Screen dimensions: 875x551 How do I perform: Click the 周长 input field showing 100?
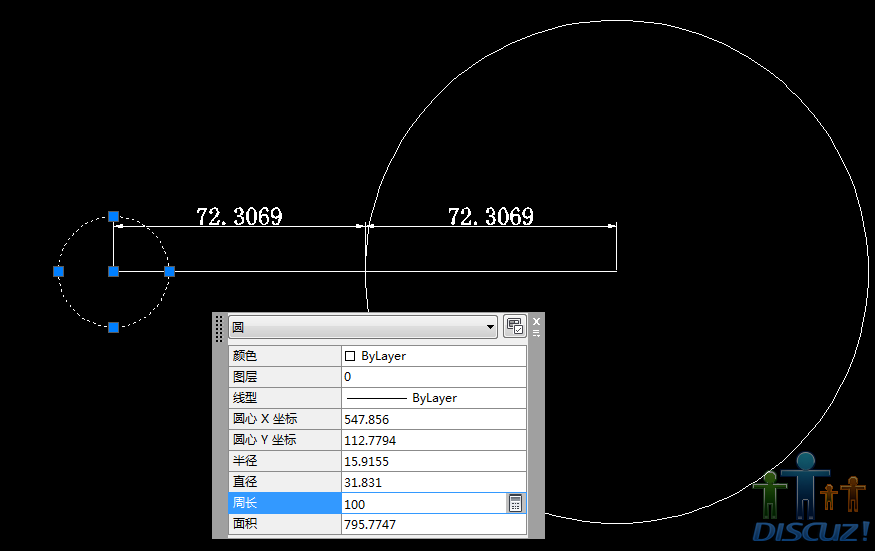pyautogui.click(x=424, y=504)
